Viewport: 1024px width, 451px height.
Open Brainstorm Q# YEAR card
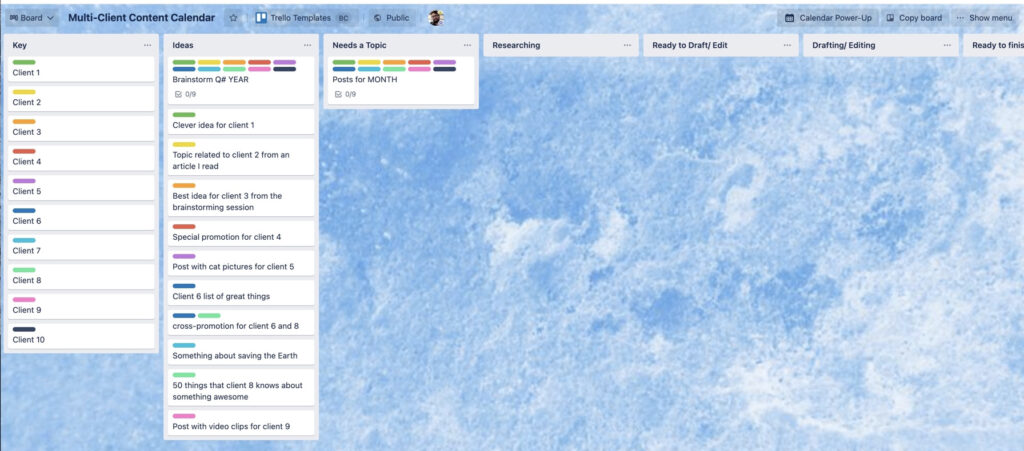pyautogui.click(x=241, y=80)
